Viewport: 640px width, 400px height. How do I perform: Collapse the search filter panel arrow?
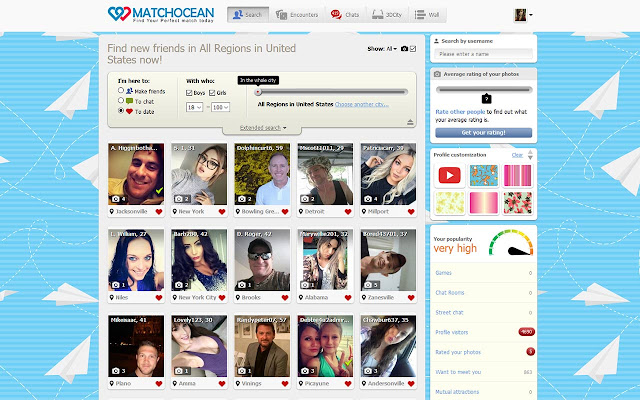410,122
